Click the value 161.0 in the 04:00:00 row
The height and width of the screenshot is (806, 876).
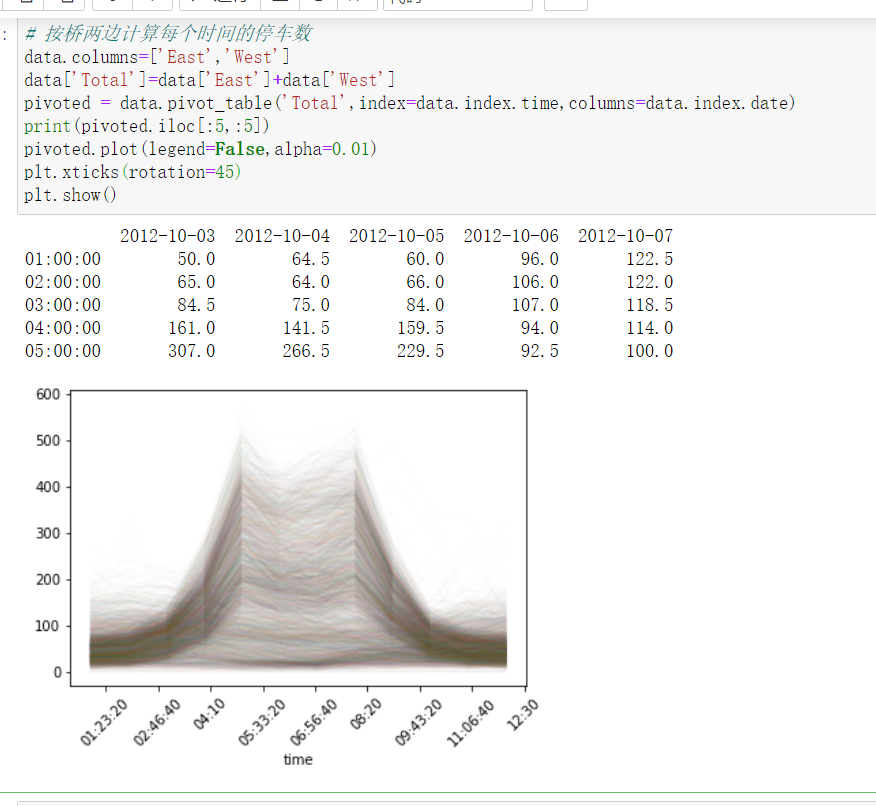(192, 328)
